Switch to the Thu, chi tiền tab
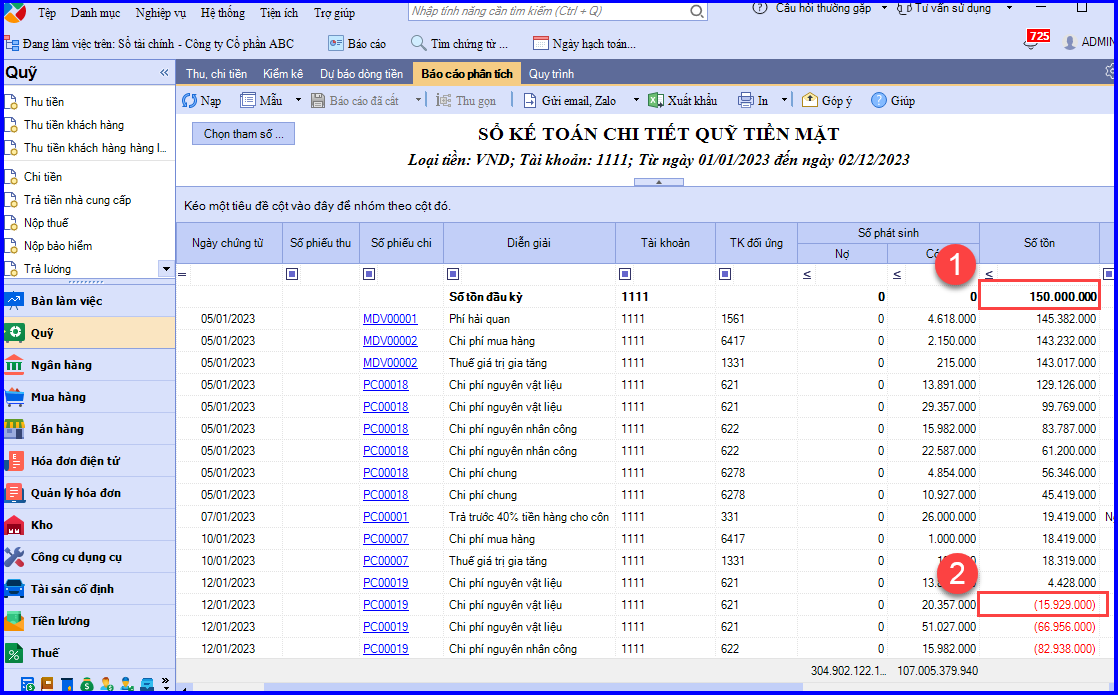 tap(216, 73)
